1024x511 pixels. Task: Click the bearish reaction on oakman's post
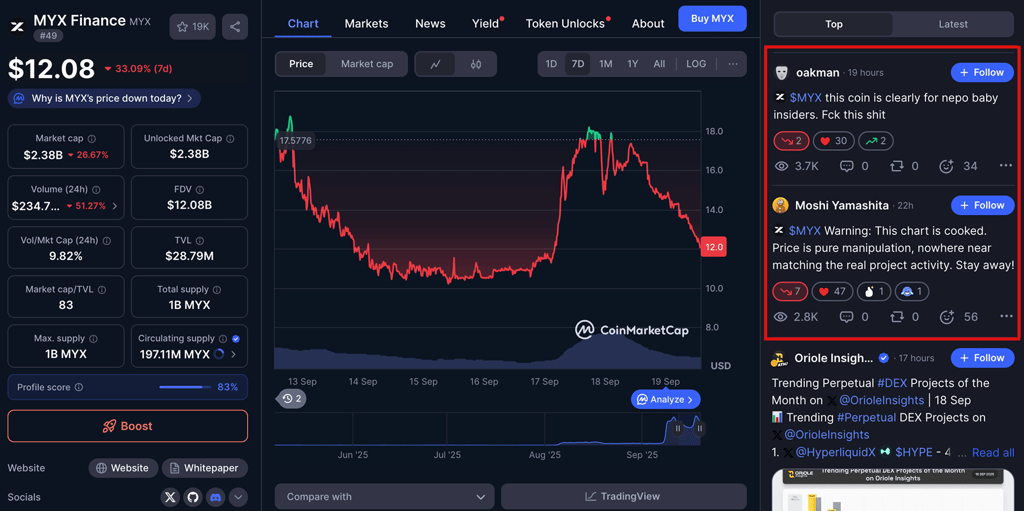click(792, 140)
